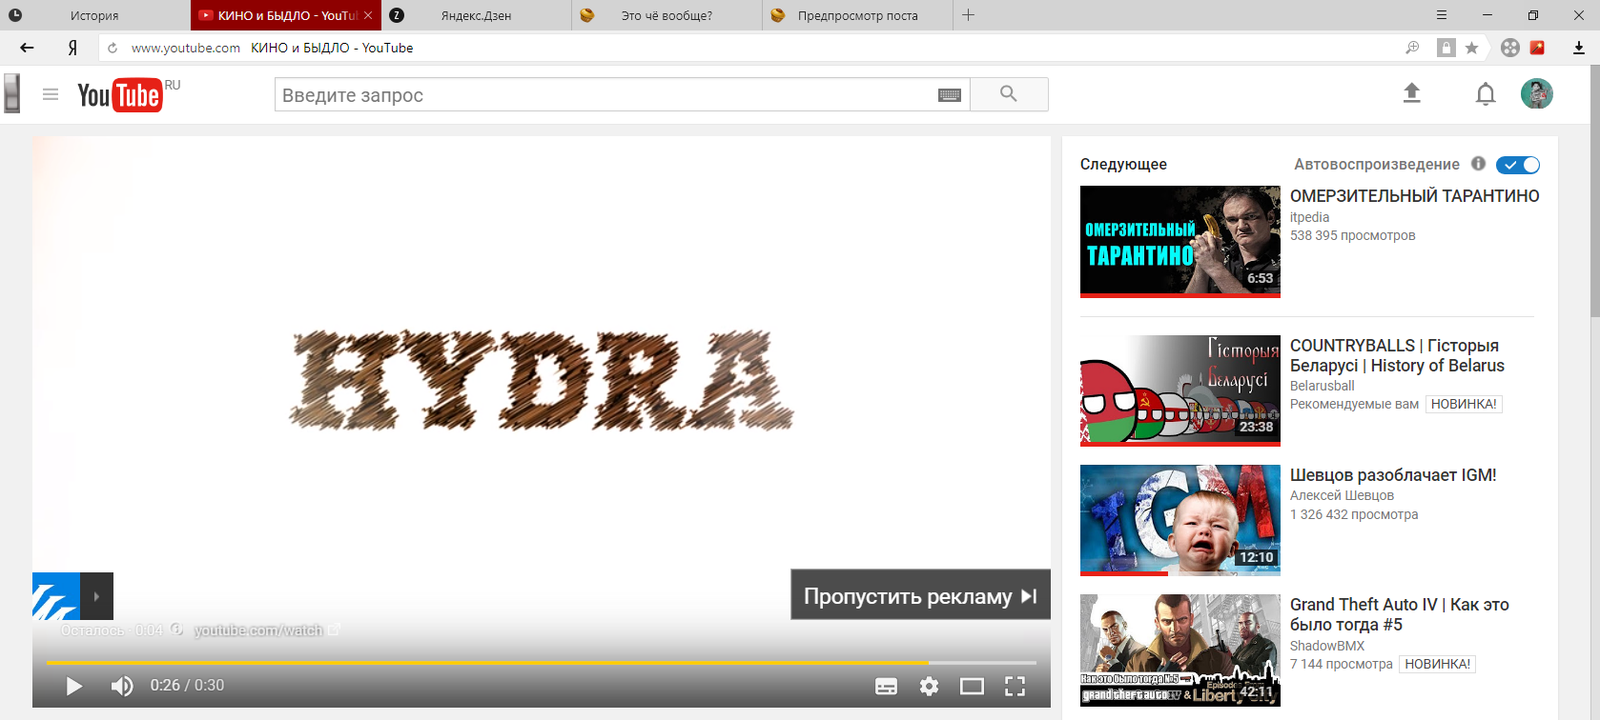Open the browser main menu lines
Viewport: 1600px width, 720px height.
click(x=1441, y=15)
